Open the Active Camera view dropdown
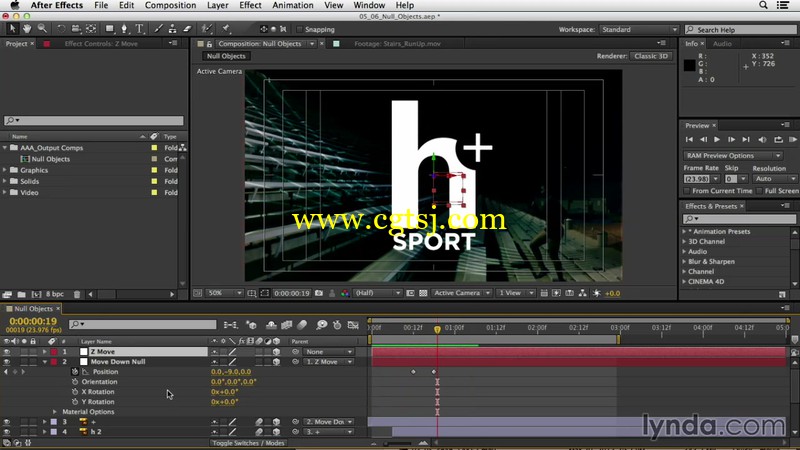 tap(462, 293)
